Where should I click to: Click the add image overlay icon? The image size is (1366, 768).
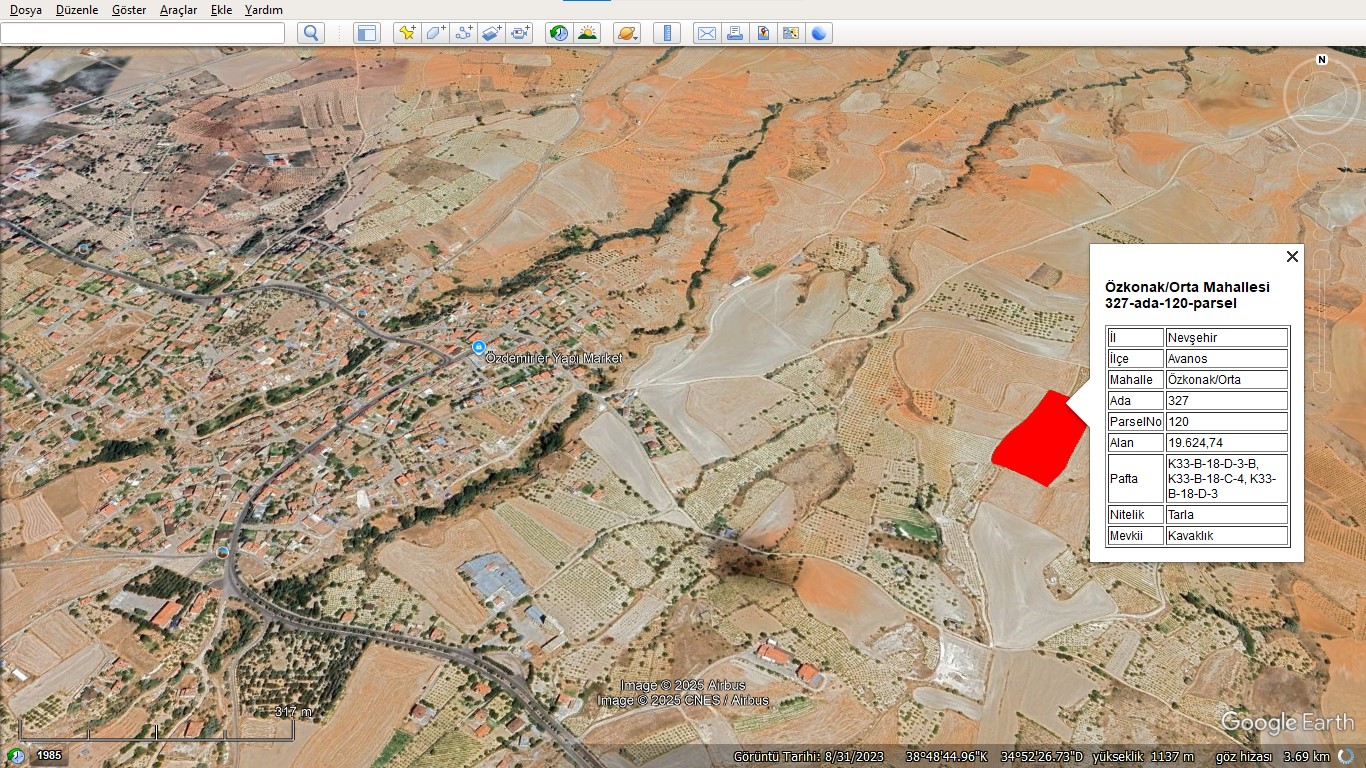[491, 33]
